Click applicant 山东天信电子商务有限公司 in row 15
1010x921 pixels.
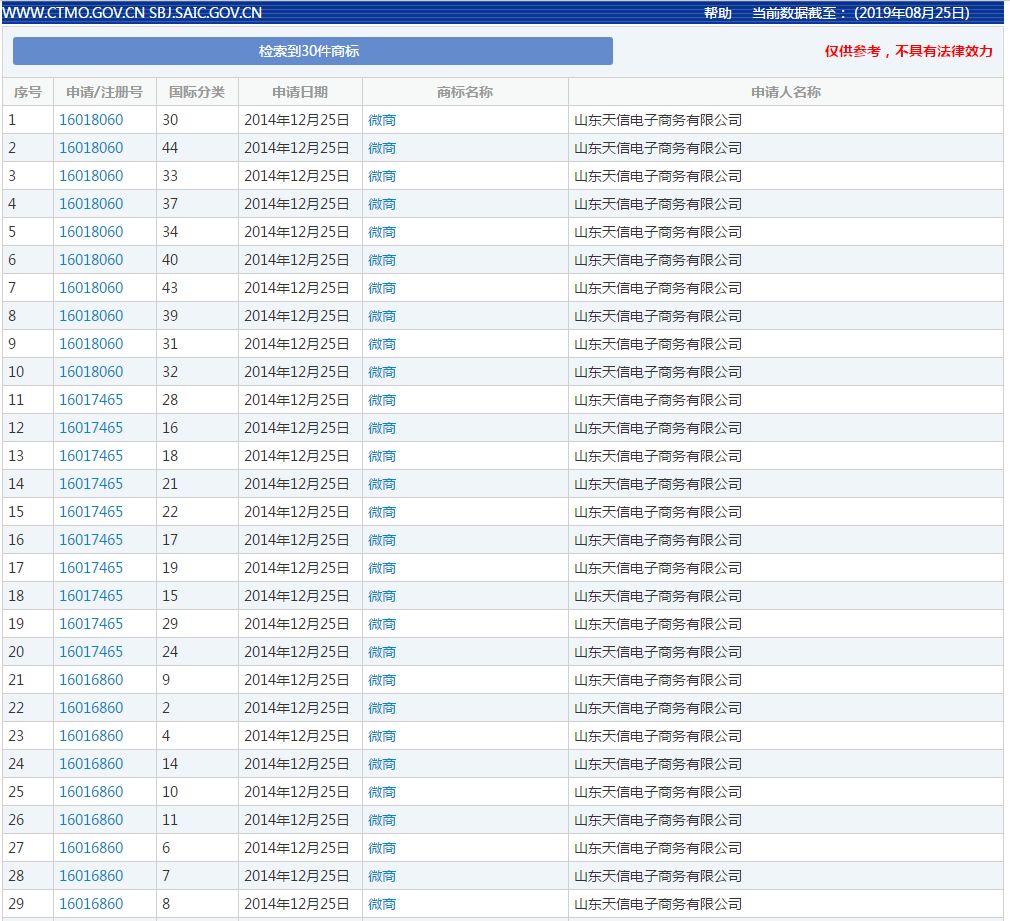[658, 512]
